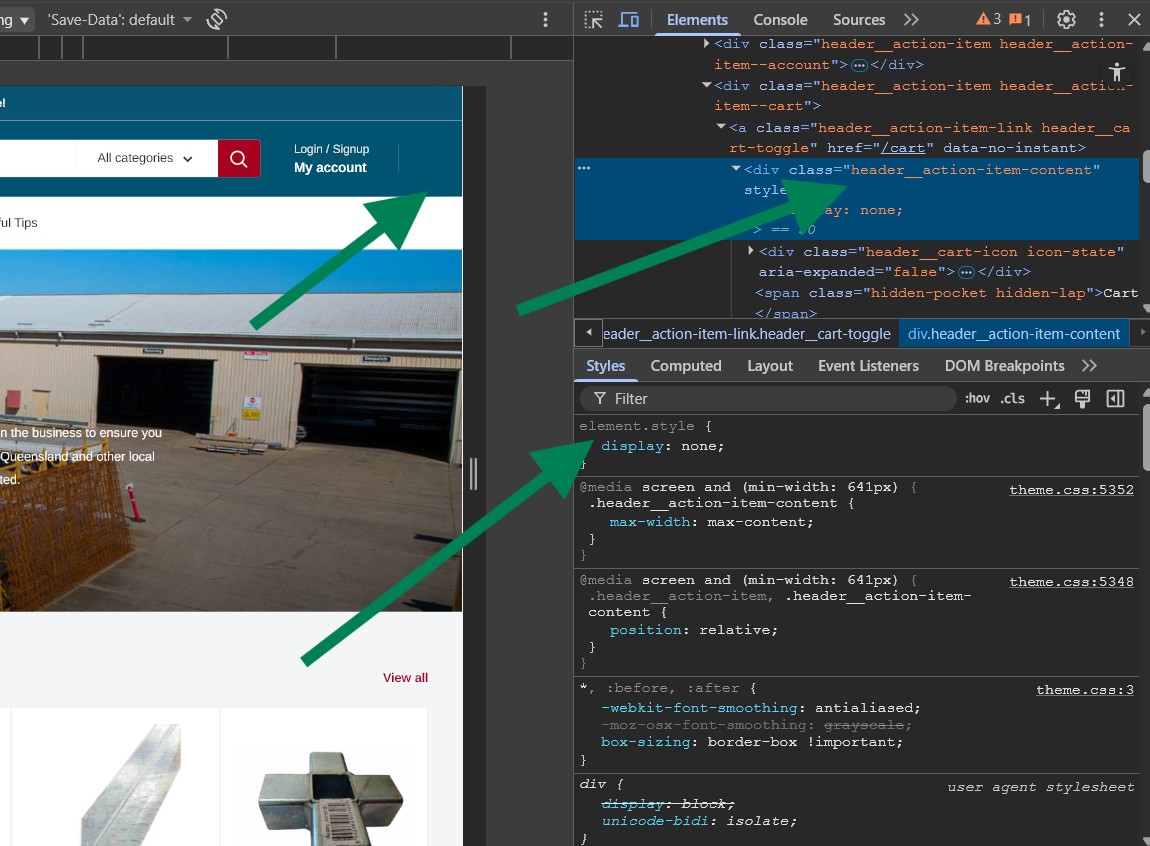Image resolution: width=1150 pixels, height=846 pixels.
Task: Open the All categories dropdown
Action: coord(145,158)
